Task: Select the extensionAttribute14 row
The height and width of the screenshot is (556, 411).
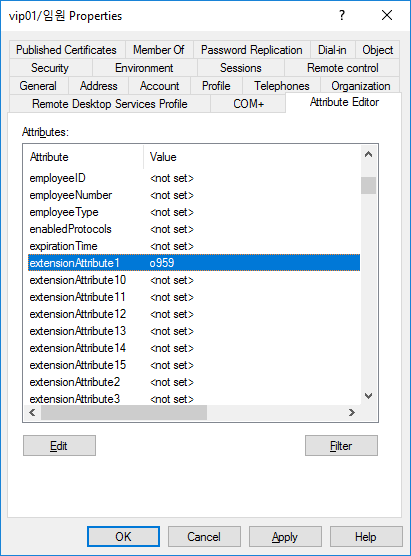Action: point(194,348)
